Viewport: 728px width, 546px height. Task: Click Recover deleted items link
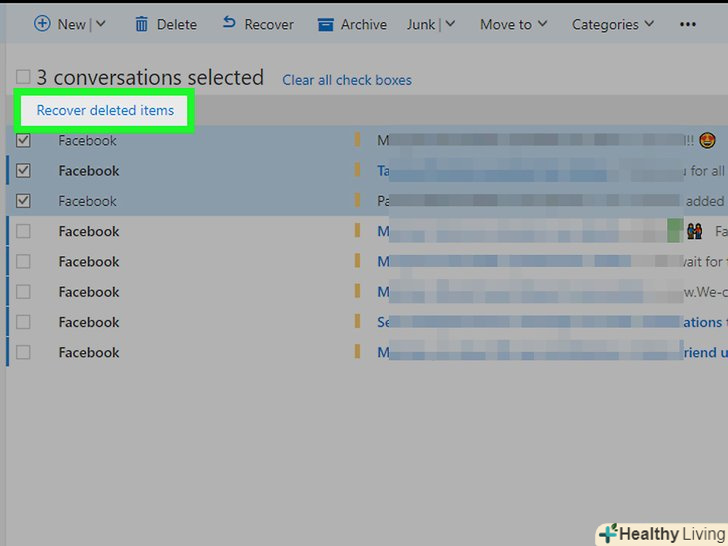pyautogui.click(x=105, y=110)
